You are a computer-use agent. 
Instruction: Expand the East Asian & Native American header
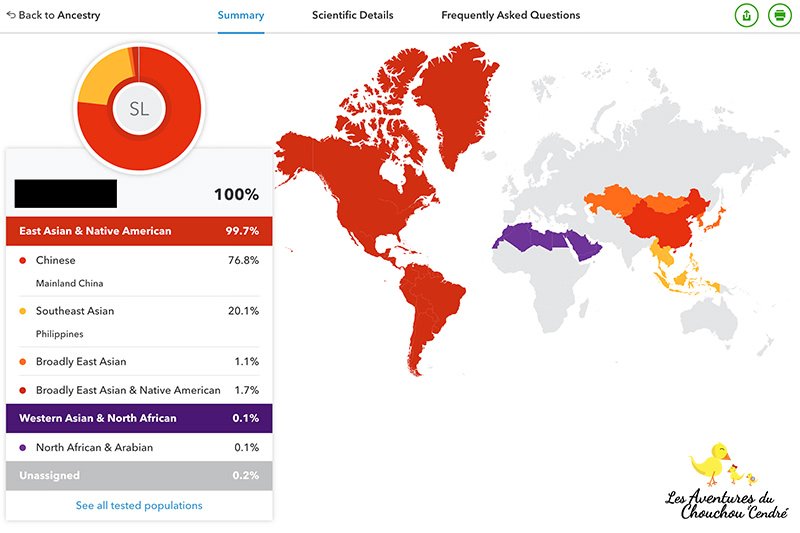coord(139,231)
